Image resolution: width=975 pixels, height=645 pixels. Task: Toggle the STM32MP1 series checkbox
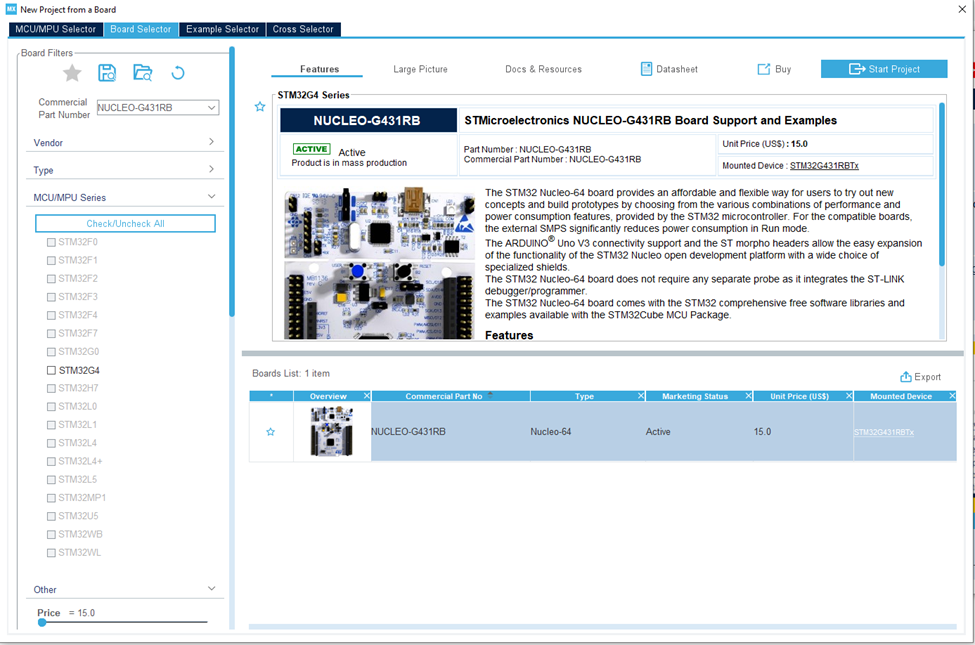coord(52,498)
